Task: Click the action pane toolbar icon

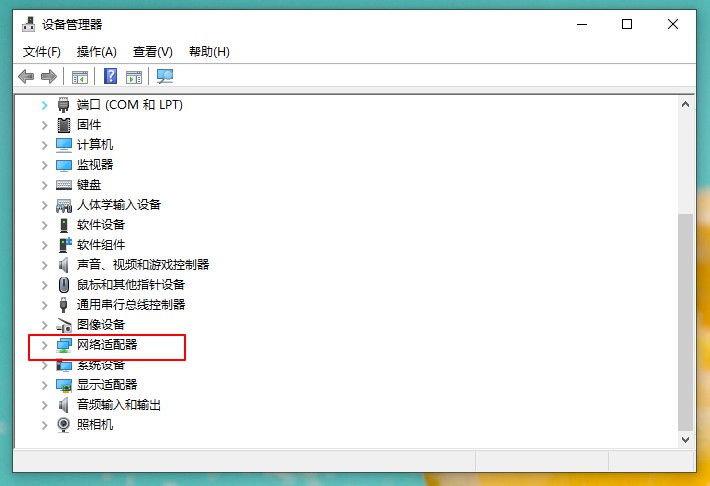Action: [x=134, y=77]
